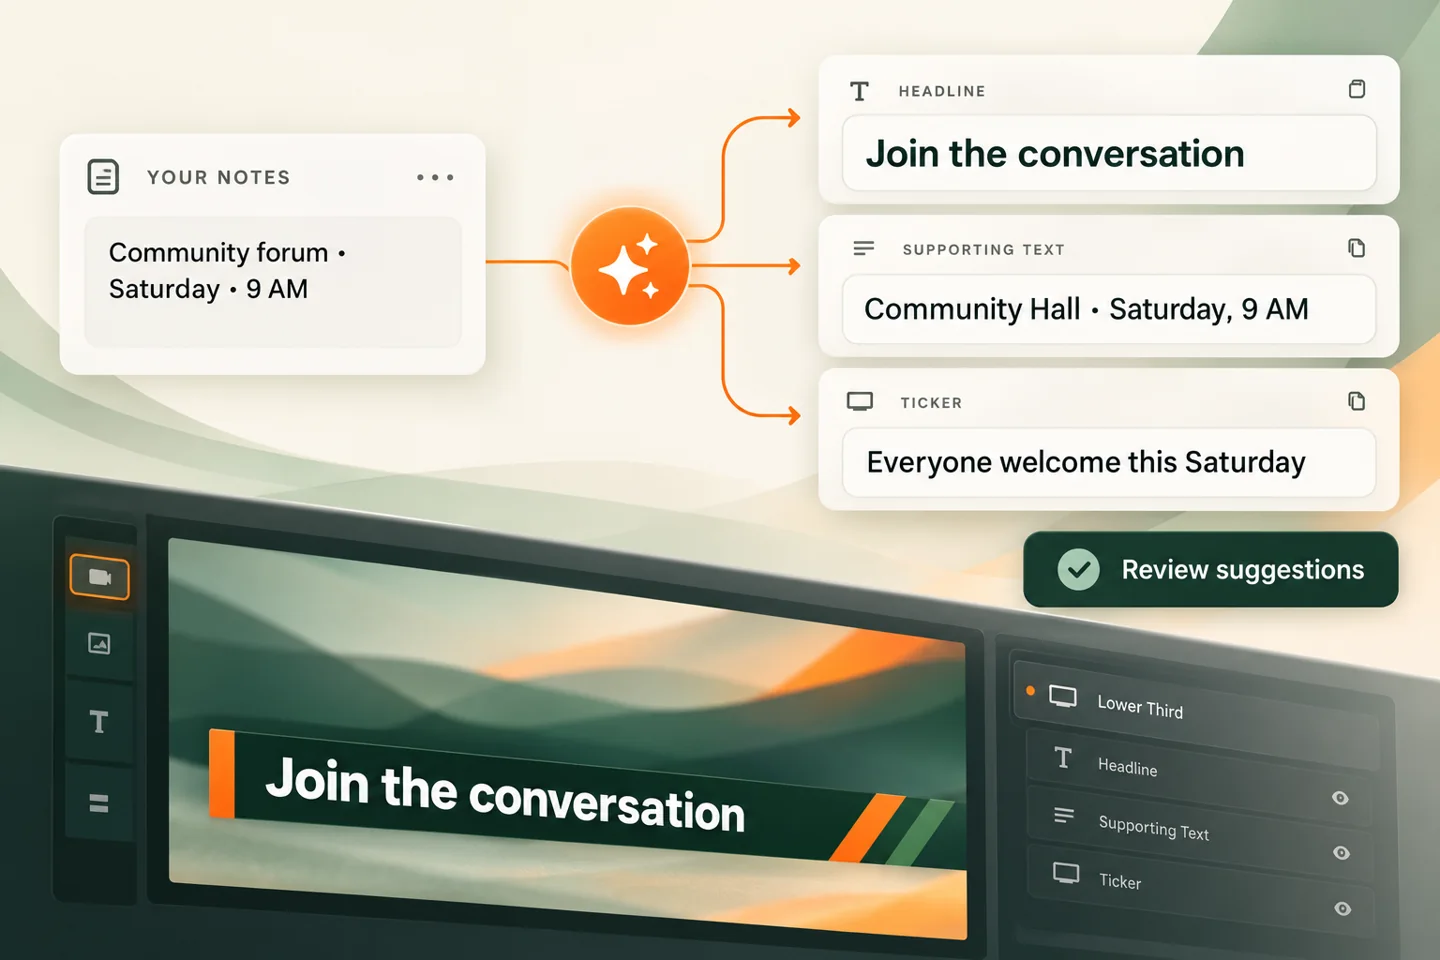Toggle visibility of the Supporting Text layer
The height and width of the screenshot is (960, 1440).
[x=1342, y=853]
